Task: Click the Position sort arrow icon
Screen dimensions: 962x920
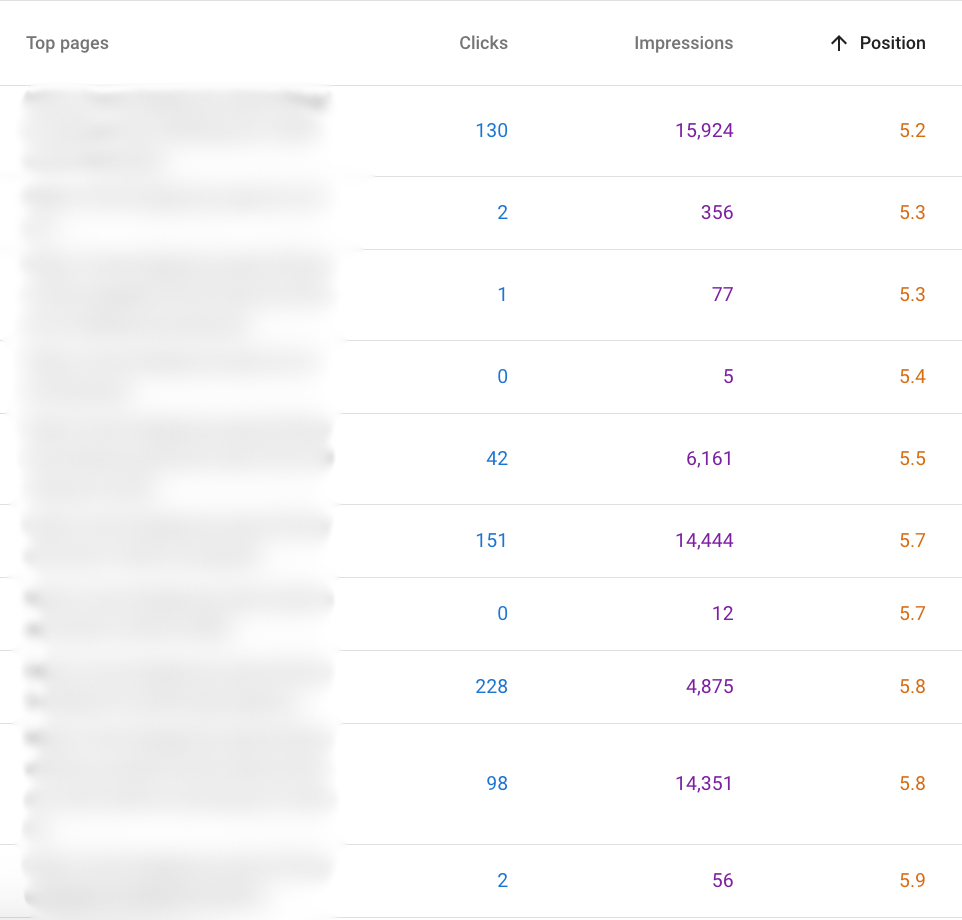Action: 839,43
